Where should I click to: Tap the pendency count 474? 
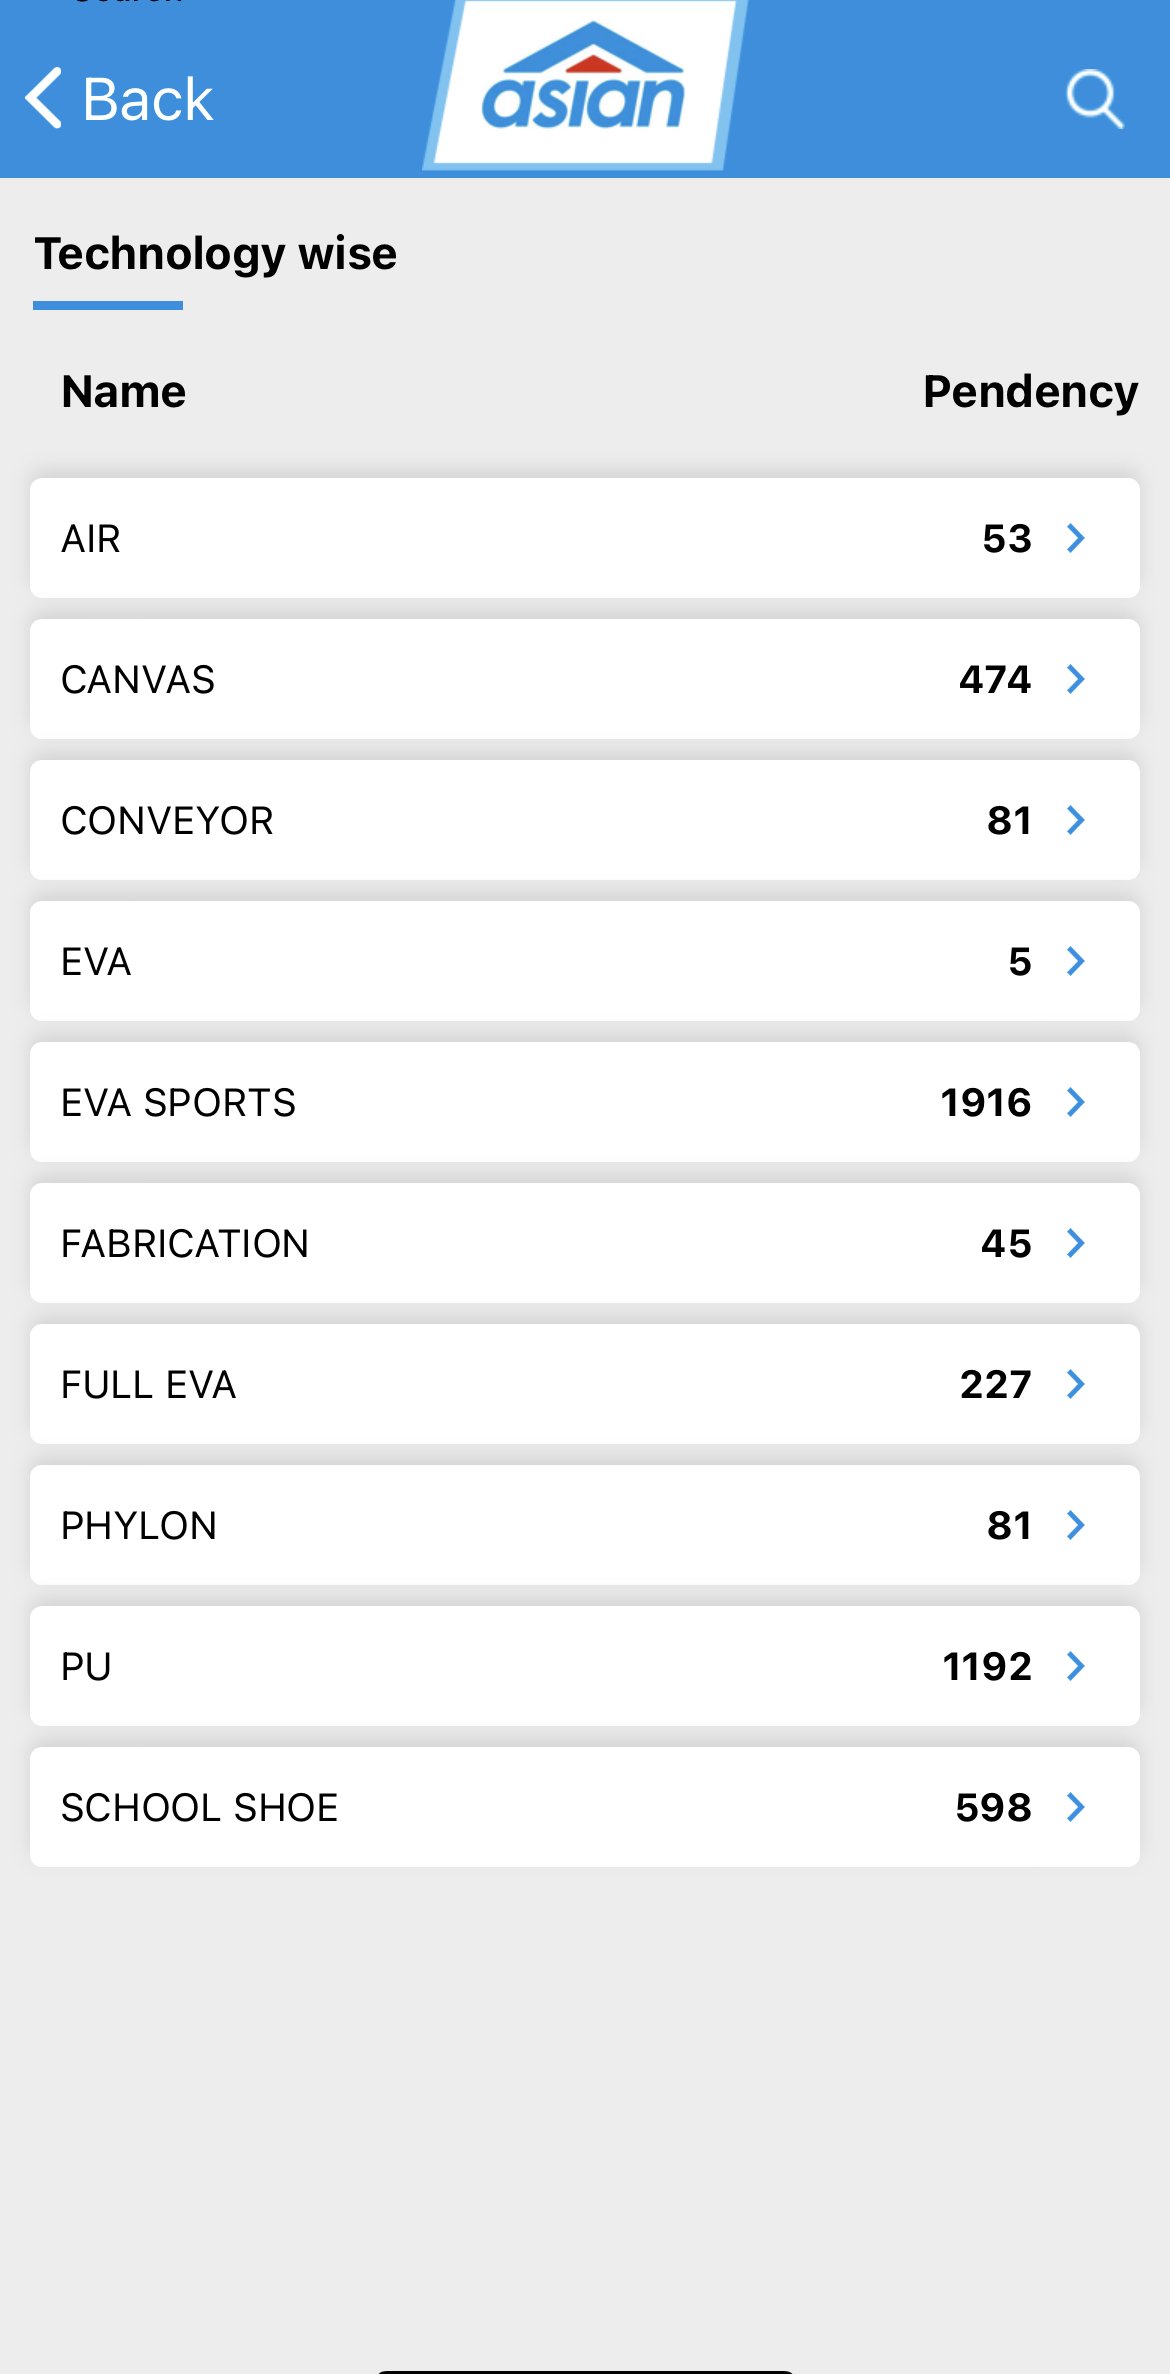pos(994,679)
